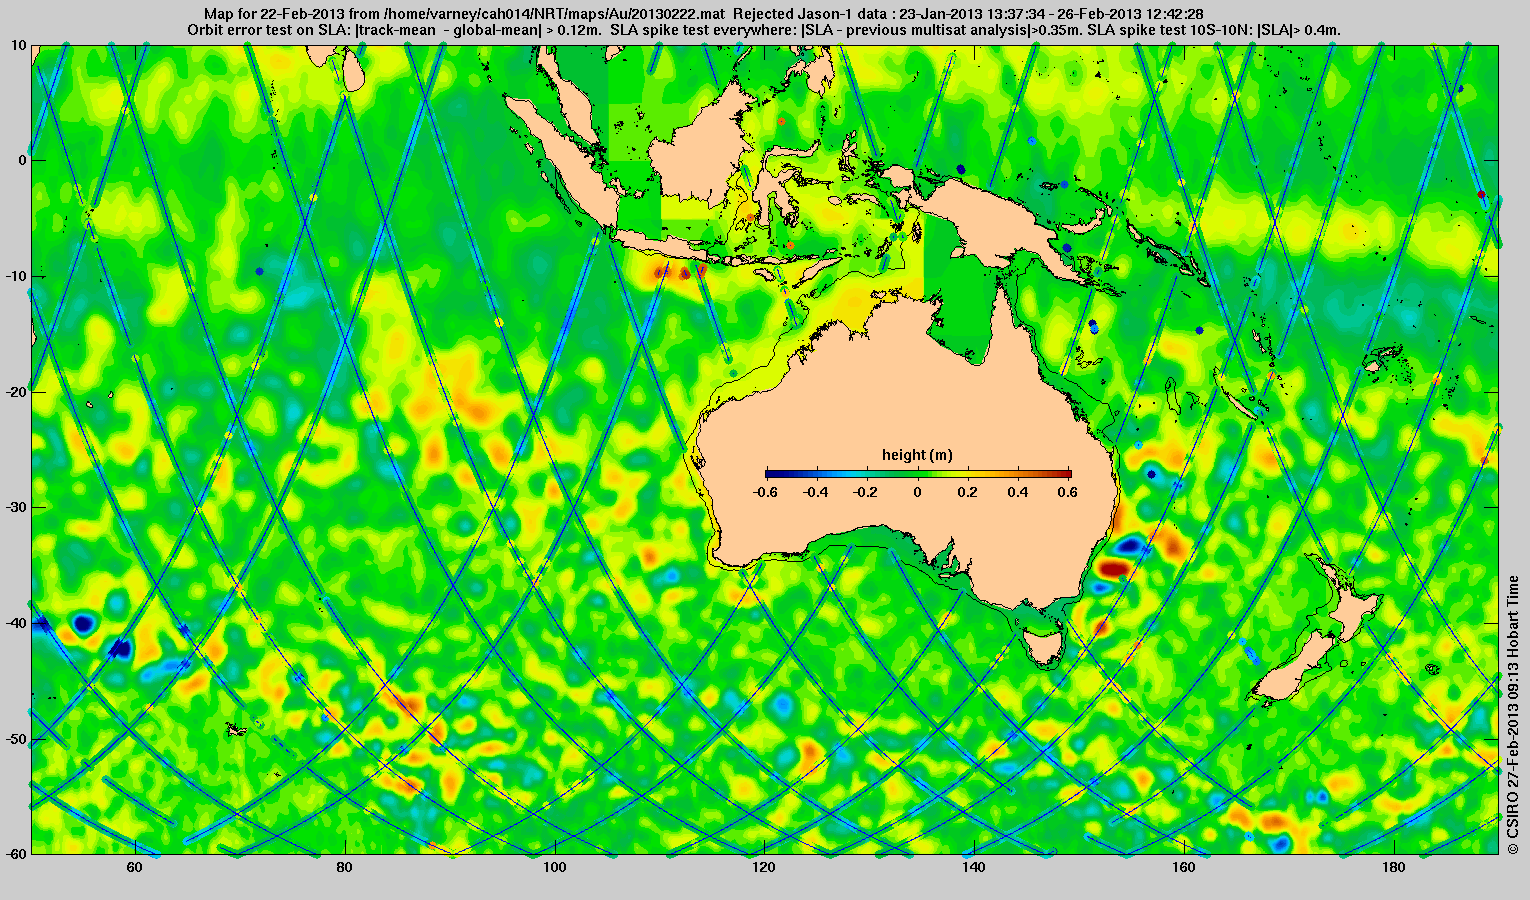
Task: Click longitude axis label 140
Action: click(x=973, y=868)
